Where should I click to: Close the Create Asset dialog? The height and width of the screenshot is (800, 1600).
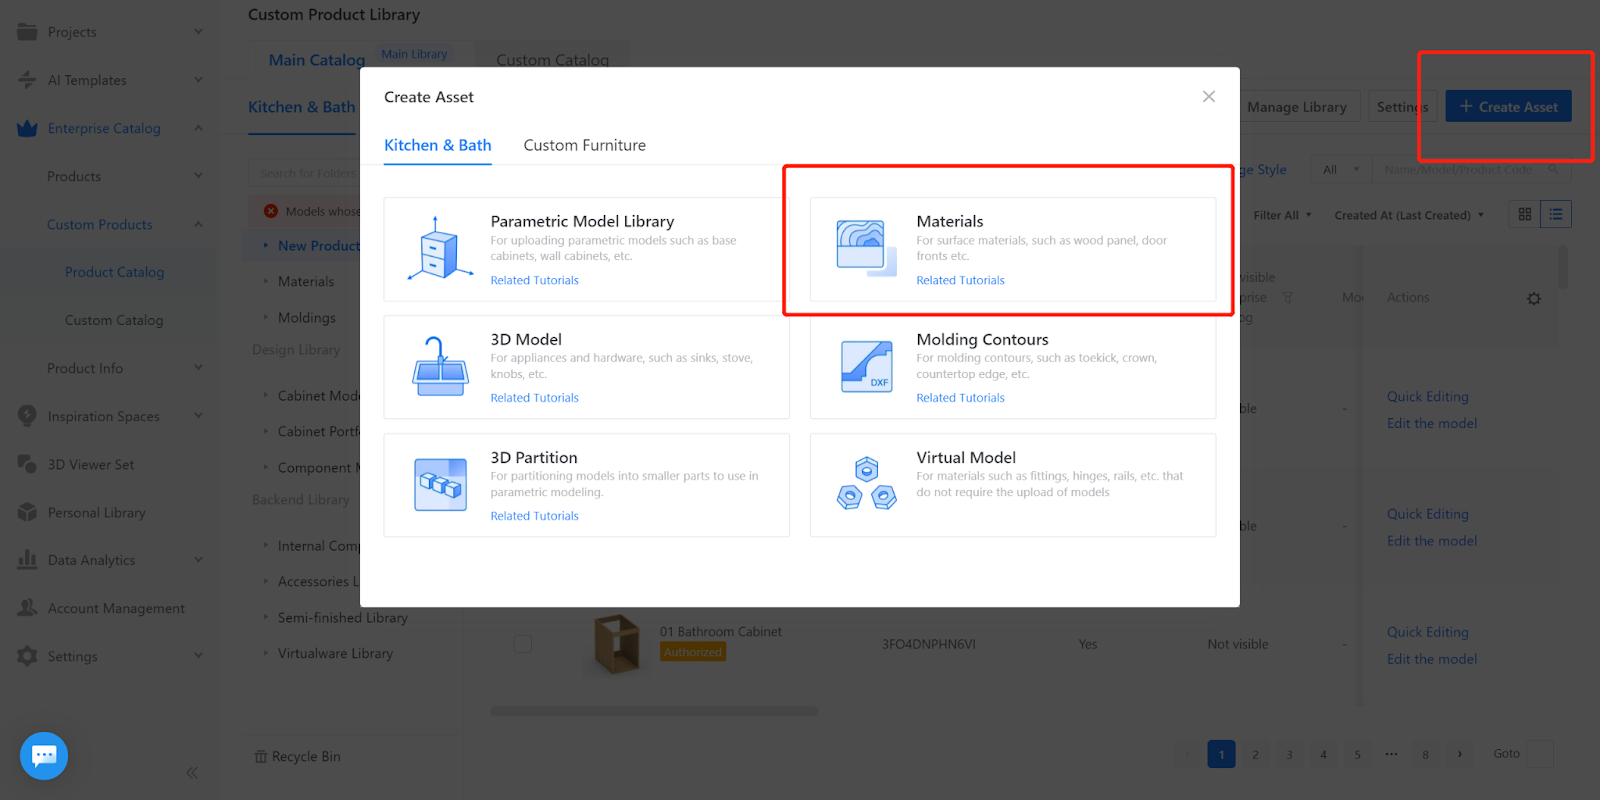tap(1209, 97)
